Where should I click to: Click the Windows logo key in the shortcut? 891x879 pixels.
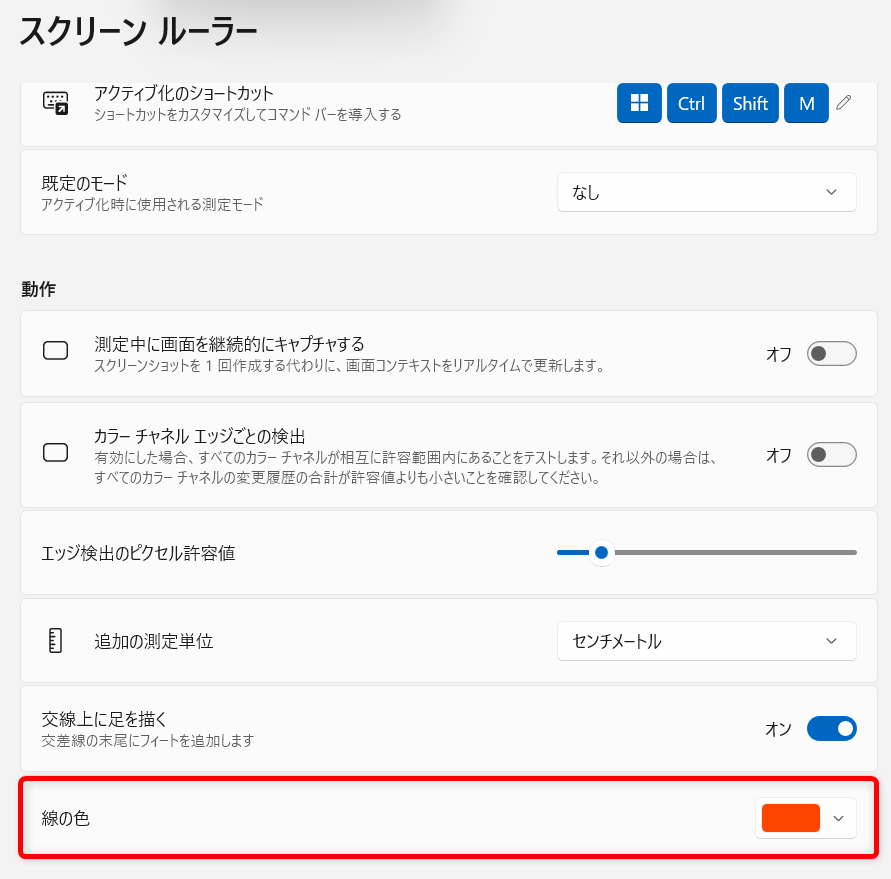638,102
